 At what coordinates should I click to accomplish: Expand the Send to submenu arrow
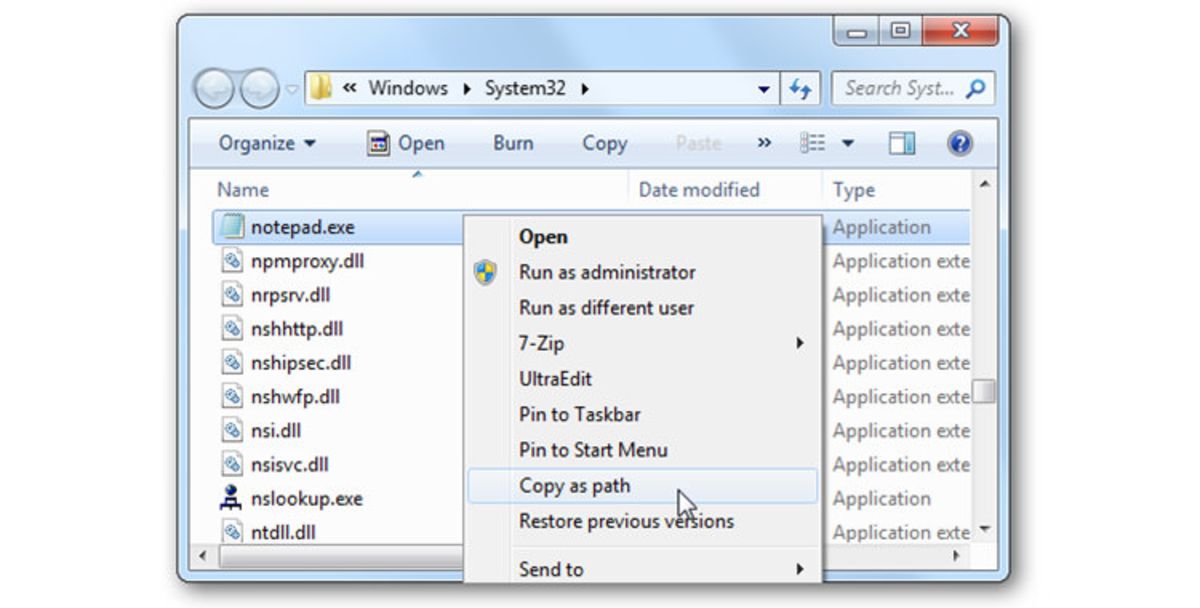[799, 569]
